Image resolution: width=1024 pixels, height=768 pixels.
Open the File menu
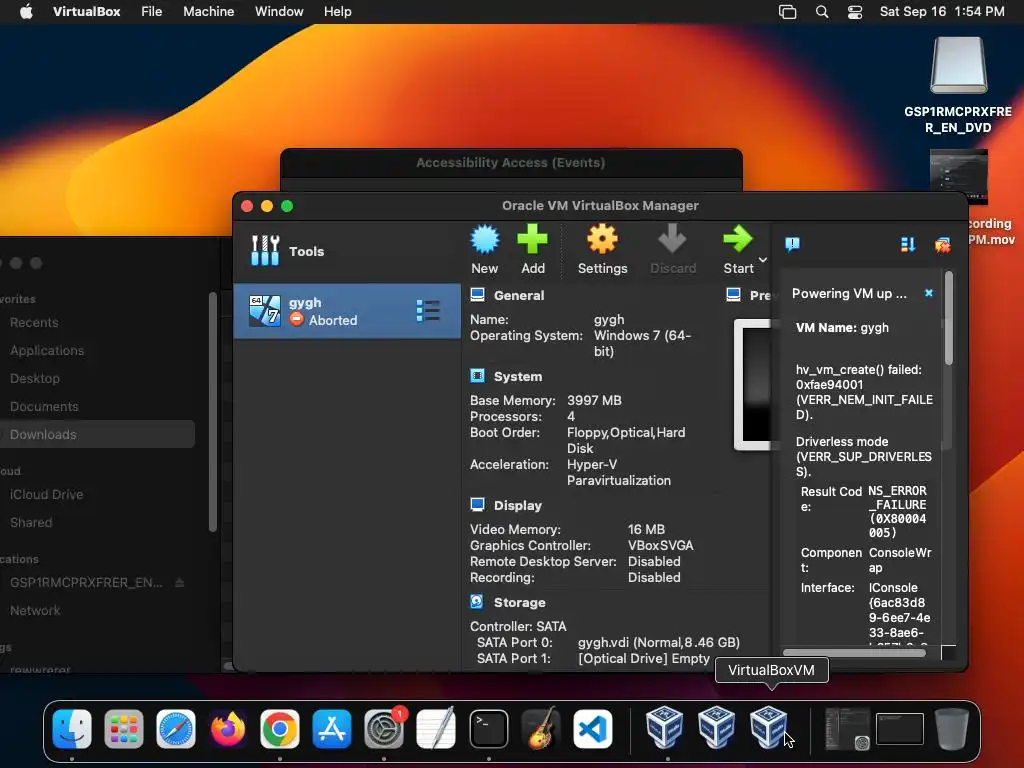click(x=152, y=11)
